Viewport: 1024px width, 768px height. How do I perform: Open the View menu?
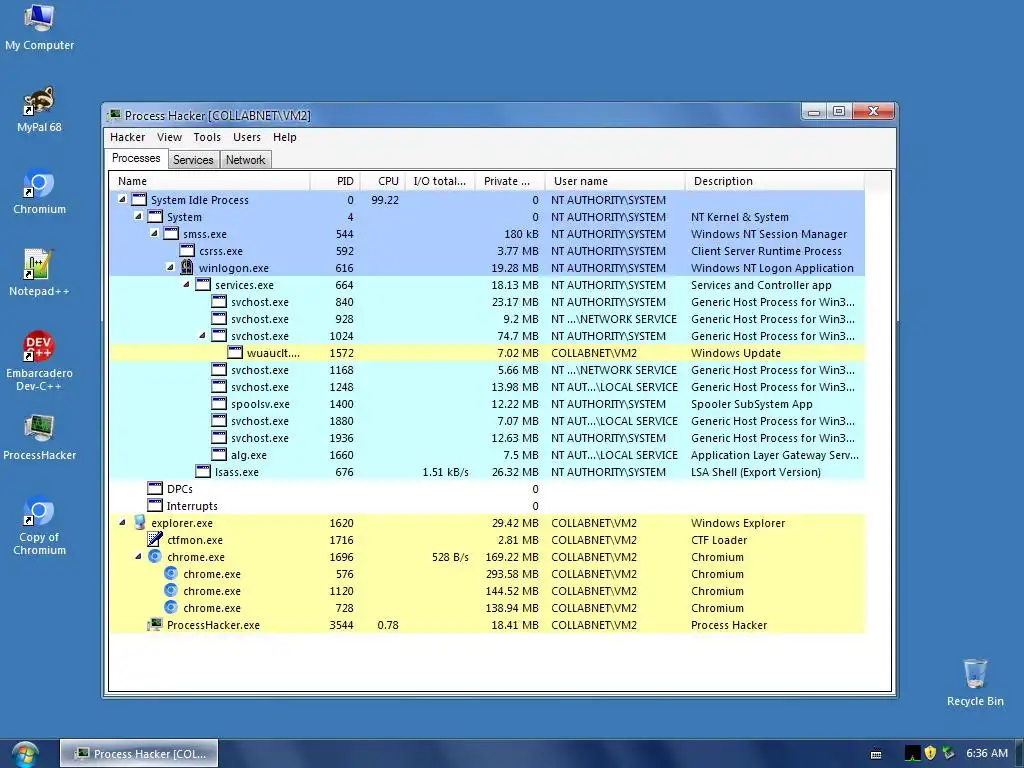point(169,137)
